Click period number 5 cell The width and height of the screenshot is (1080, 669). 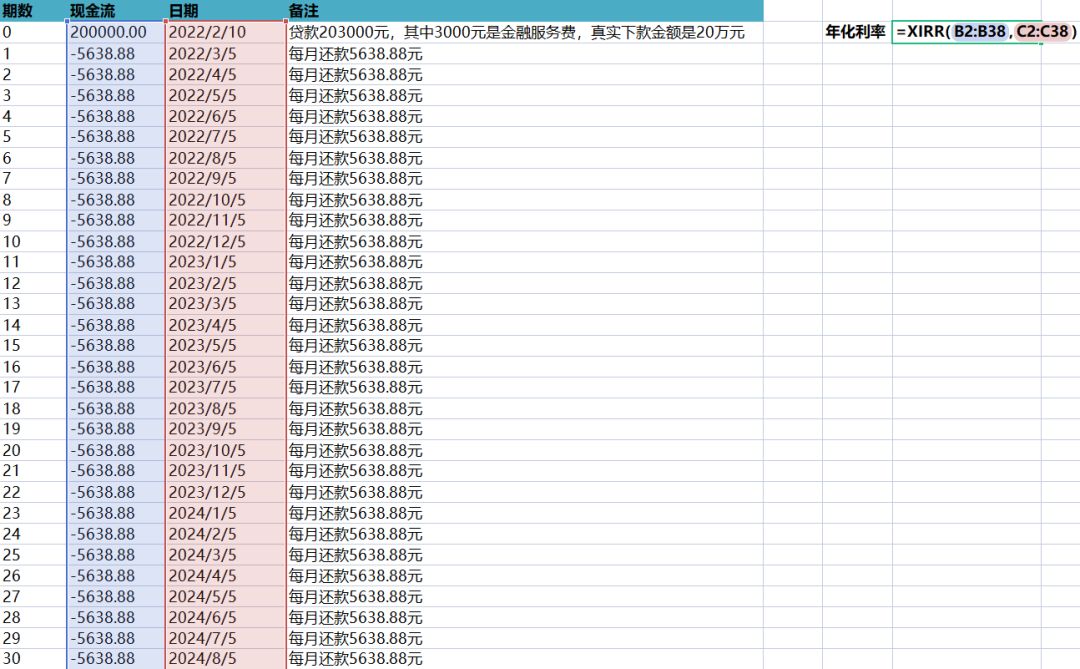point(33,136)
